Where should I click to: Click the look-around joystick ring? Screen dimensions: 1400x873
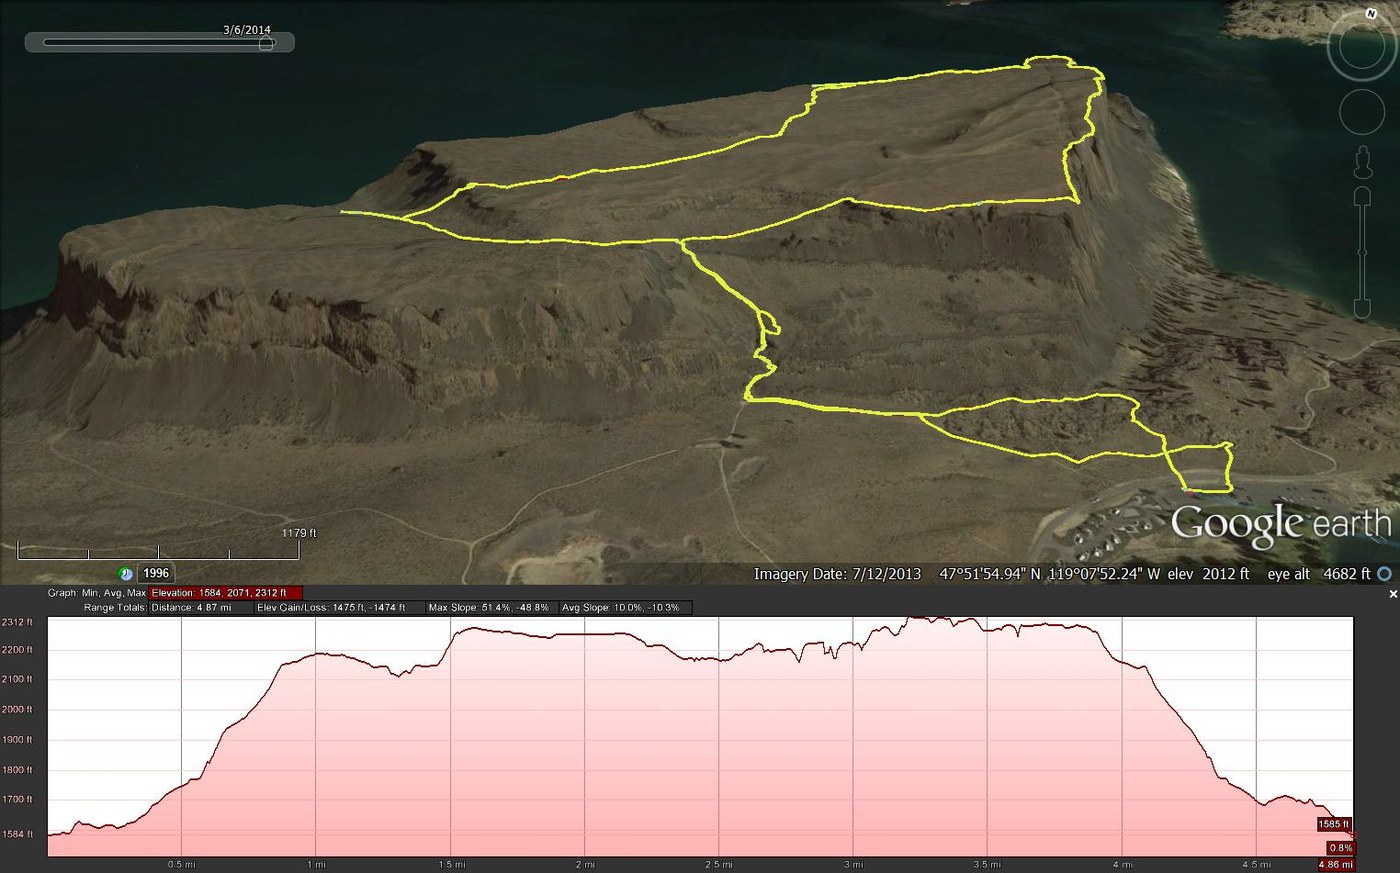pyautogui.click(x=1361, y=46)
